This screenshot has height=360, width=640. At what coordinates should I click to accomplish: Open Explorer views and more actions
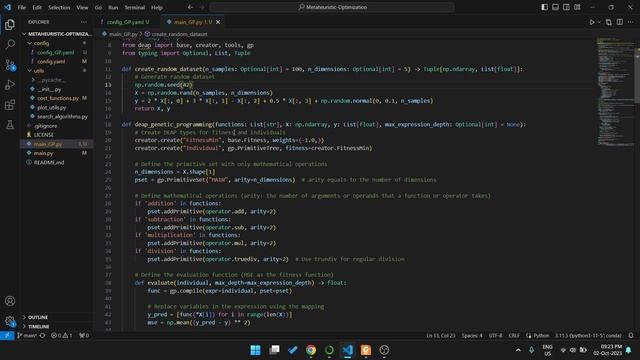coord(84,22)
